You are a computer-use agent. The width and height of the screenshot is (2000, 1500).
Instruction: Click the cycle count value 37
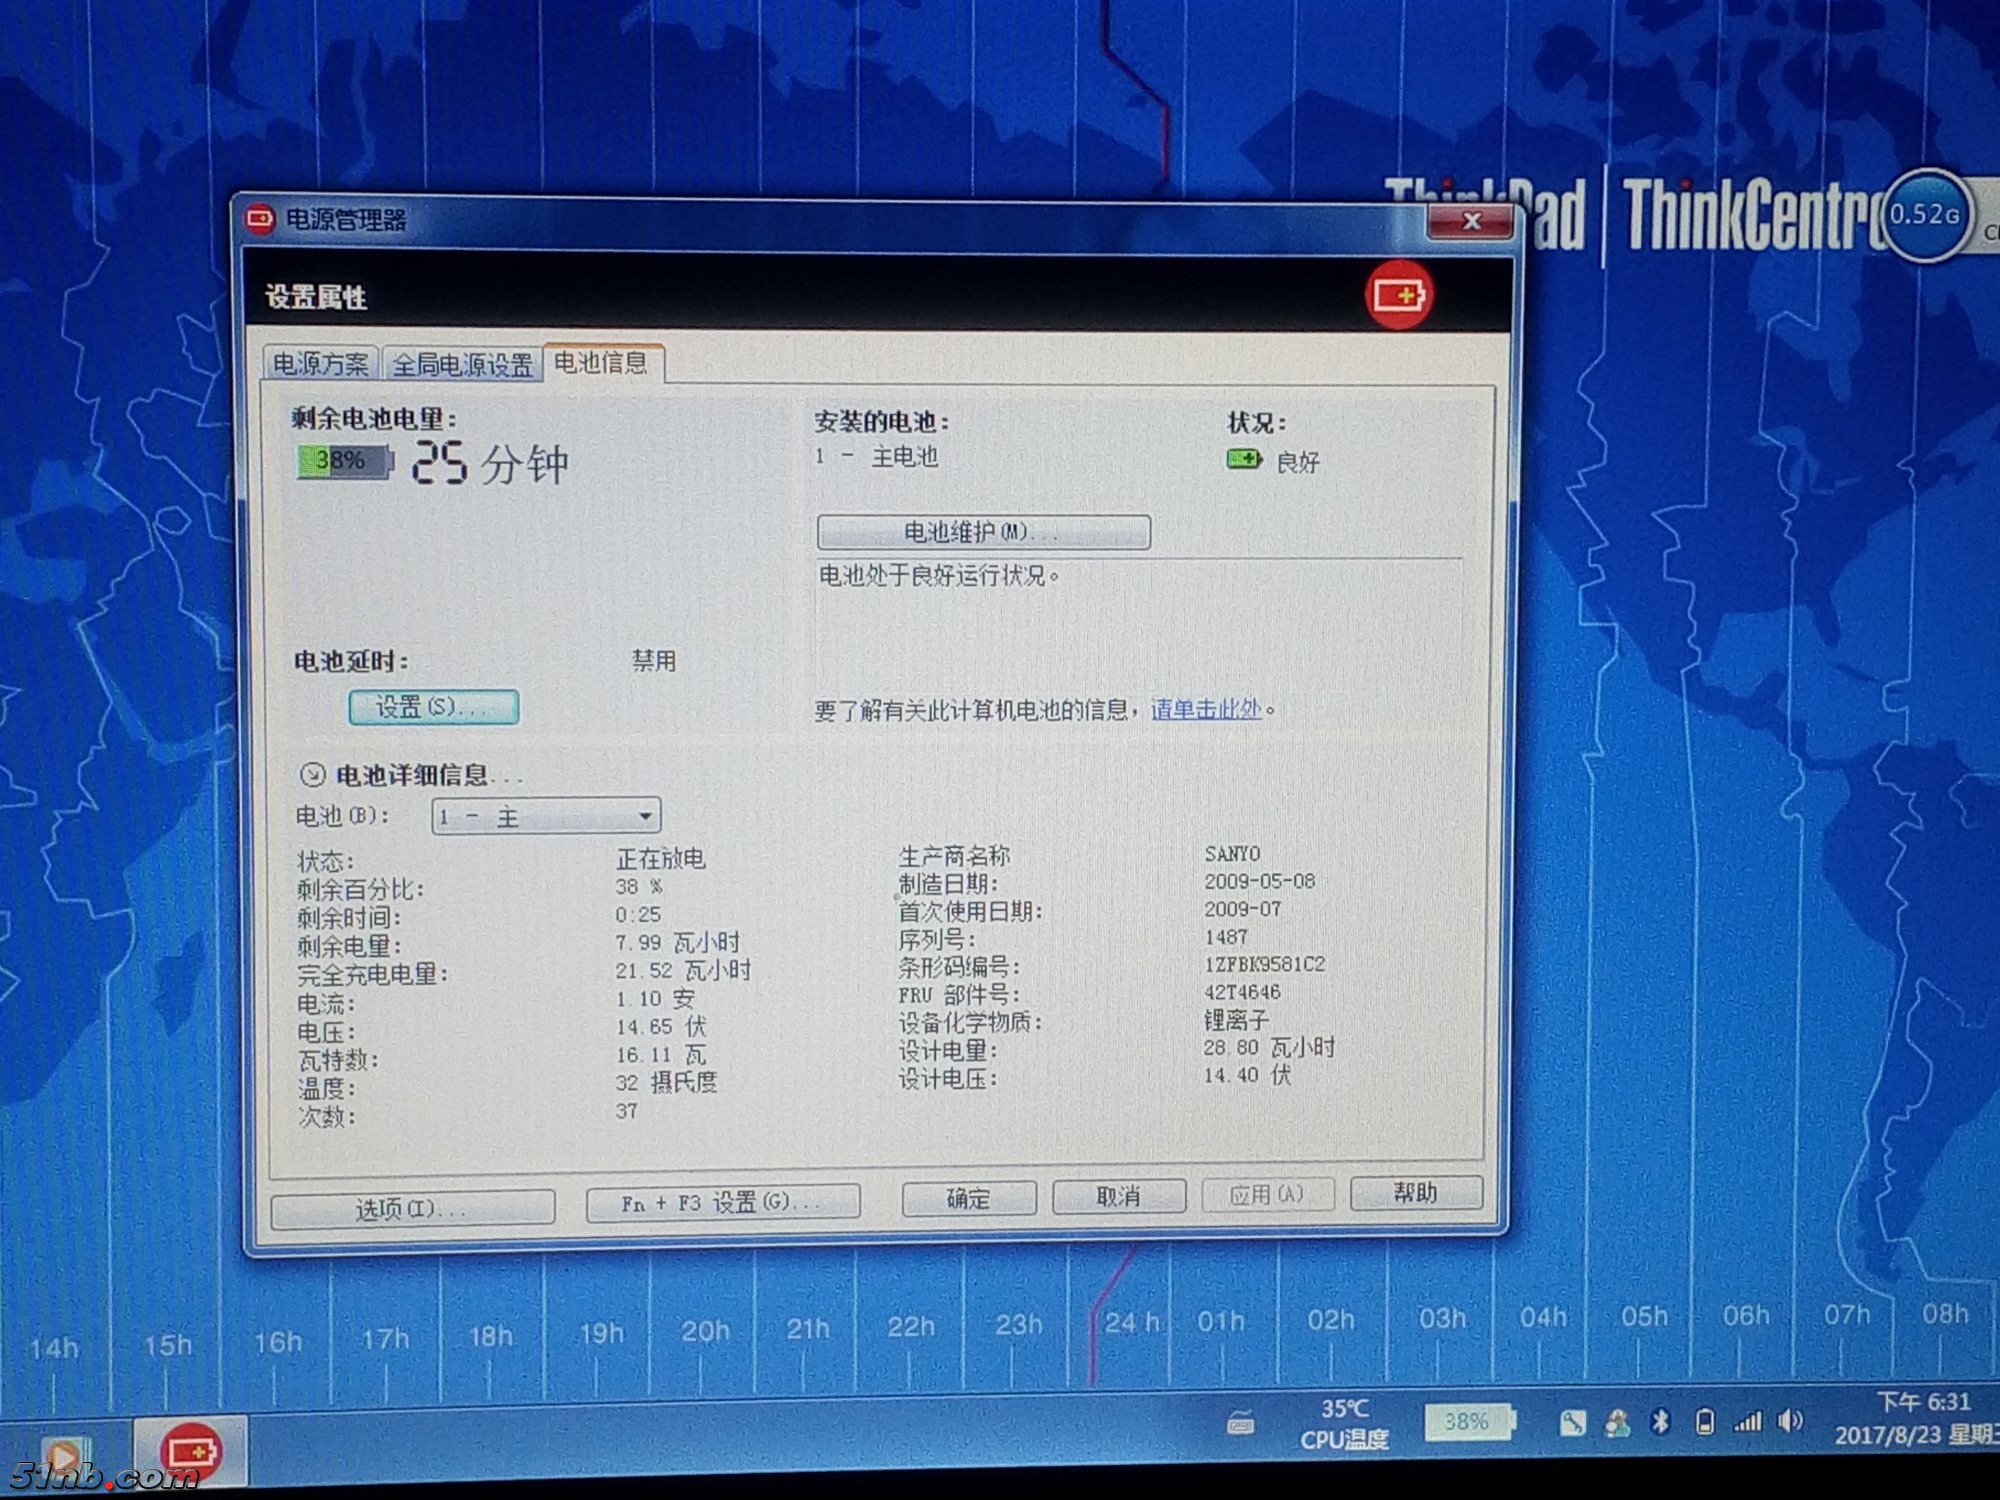(x=627, y=1110)
